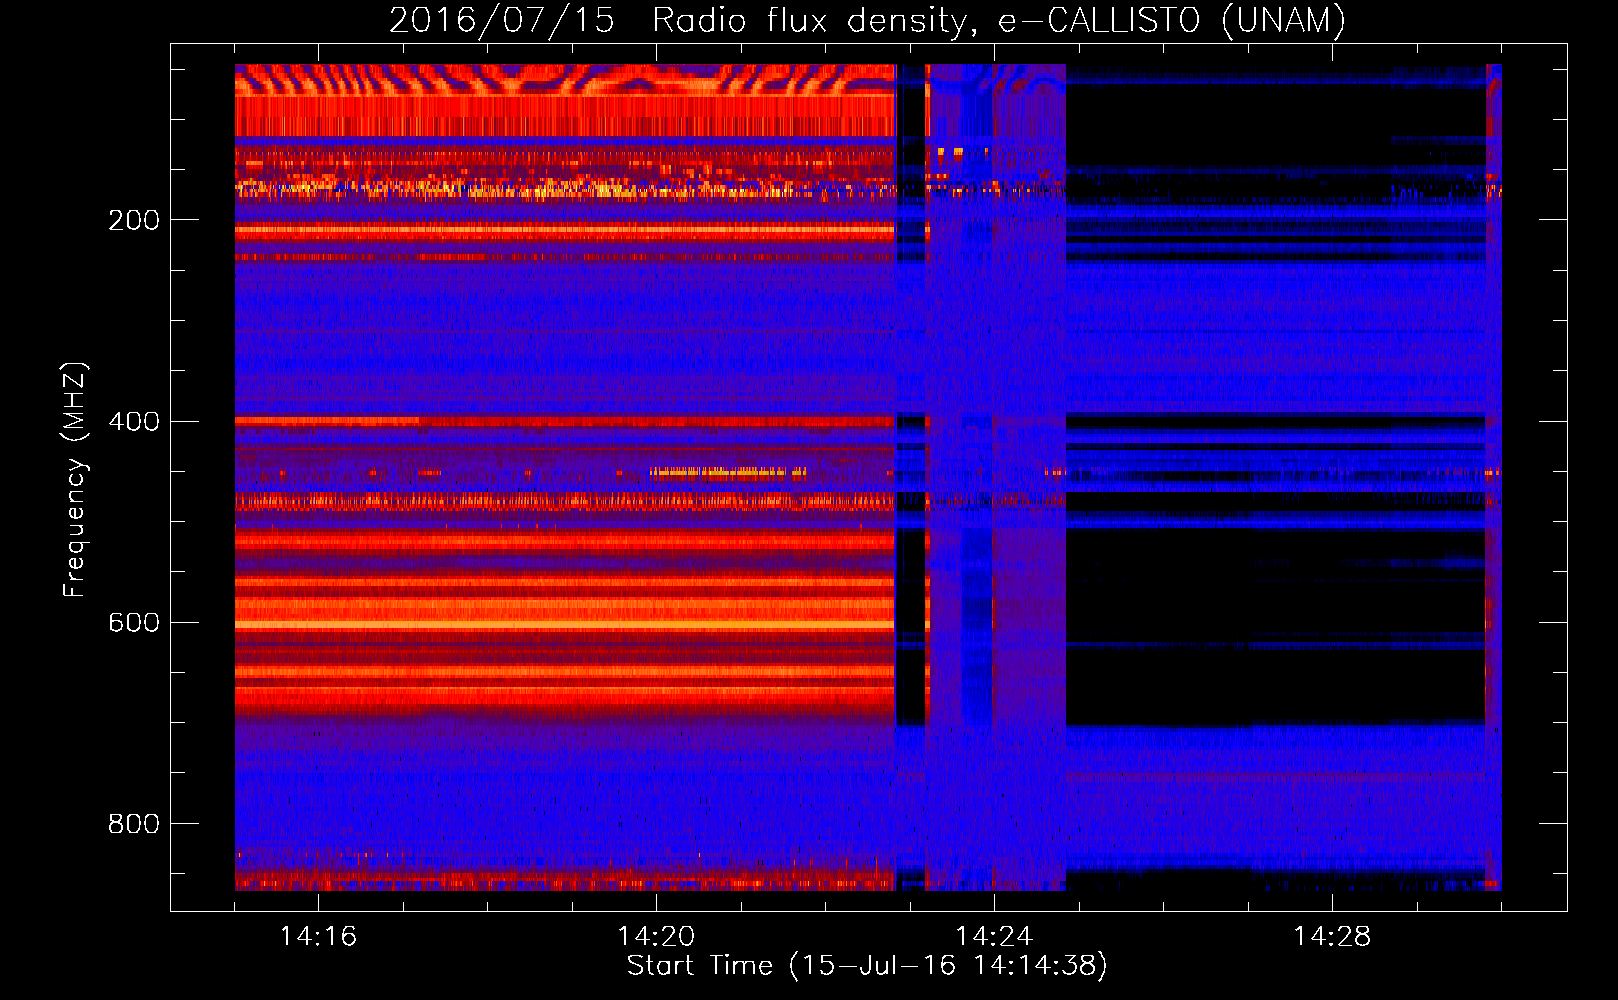Click the 'Start Time (15-Jul-16 14:14:38)' label
Image resolution: width=1618 pixels, height=1000 pixels.
coord(867,966)
